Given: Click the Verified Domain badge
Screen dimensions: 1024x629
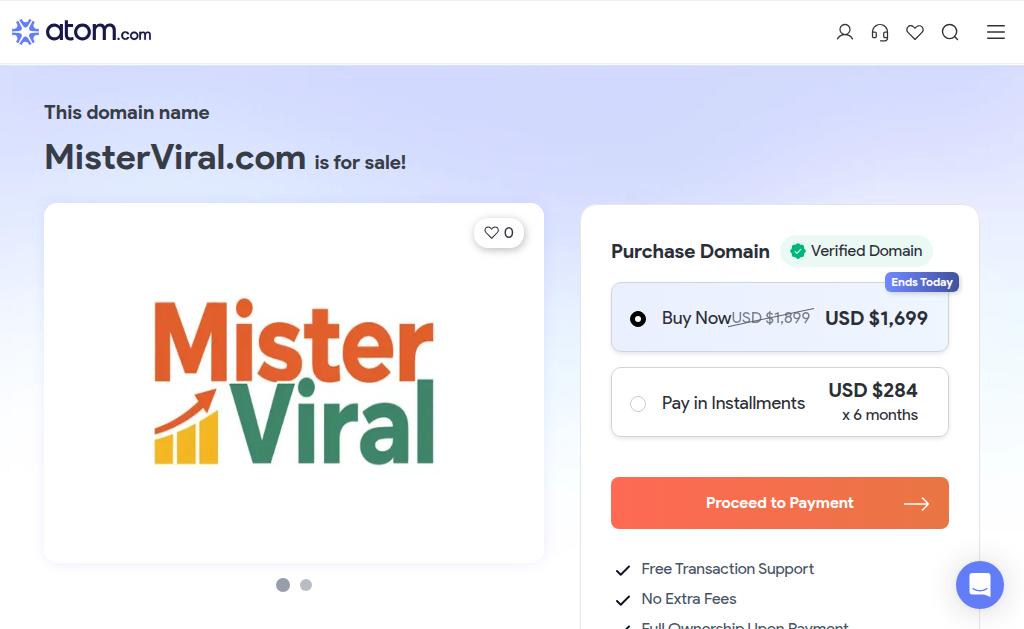Looking at the screenshot, I should pyautogui.click(x=856, y=251).
